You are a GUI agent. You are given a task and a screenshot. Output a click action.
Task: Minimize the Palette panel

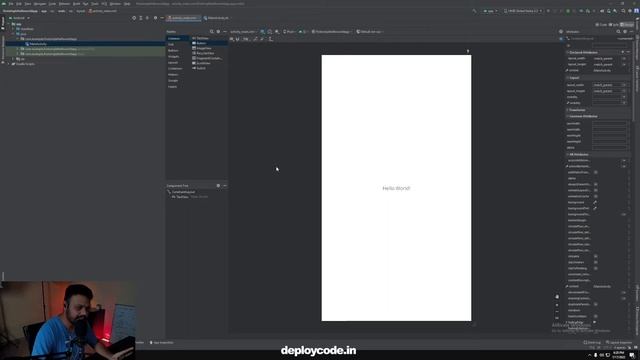[x=224, y=31]
